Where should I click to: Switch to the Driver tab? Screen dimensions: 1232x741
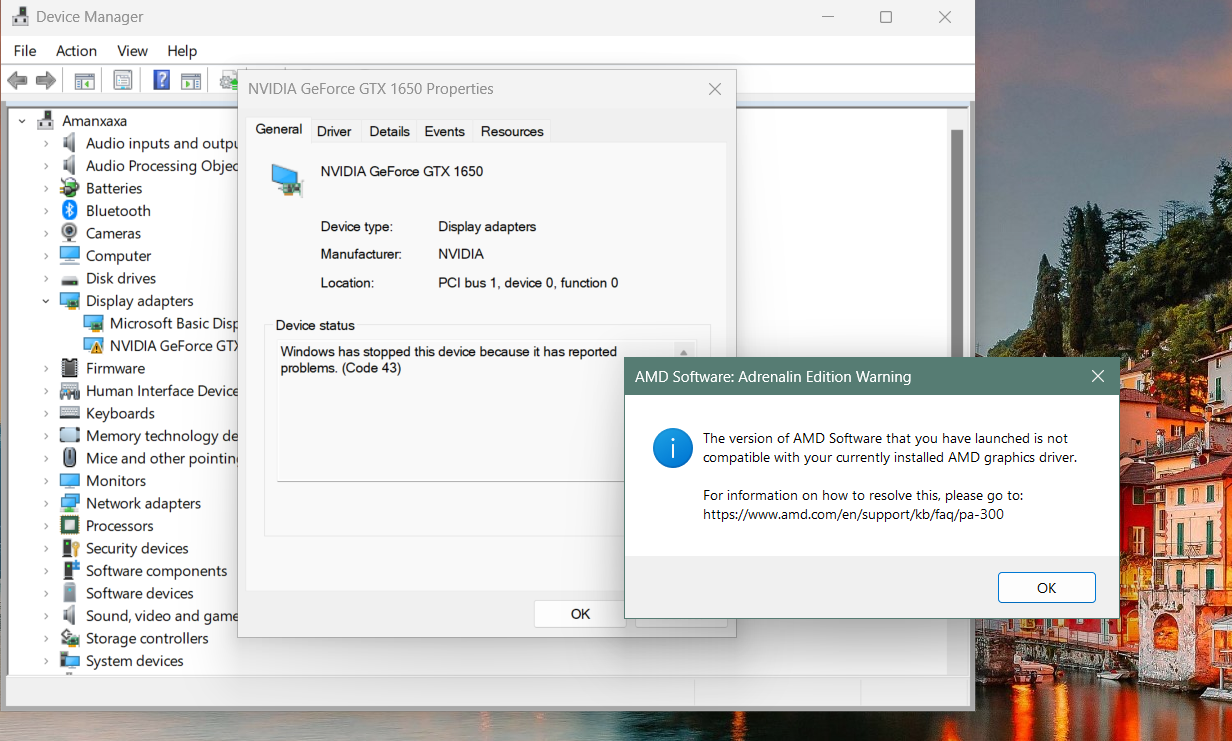334,130
